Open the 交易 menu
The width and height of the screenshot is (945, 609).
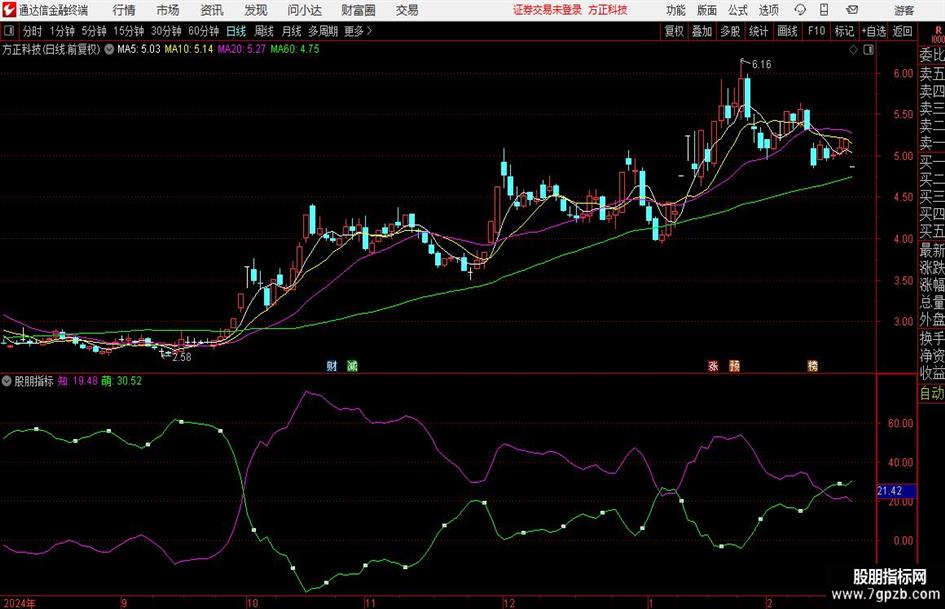pyautogui.click(x=407, y=10)
